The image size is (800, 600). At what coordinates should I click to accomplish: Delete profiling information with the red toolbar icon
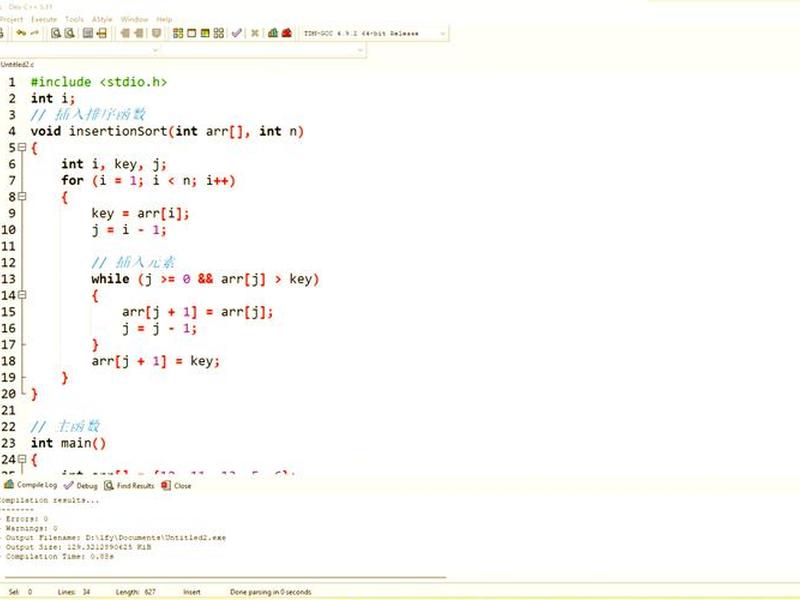(x=287, y=33)
